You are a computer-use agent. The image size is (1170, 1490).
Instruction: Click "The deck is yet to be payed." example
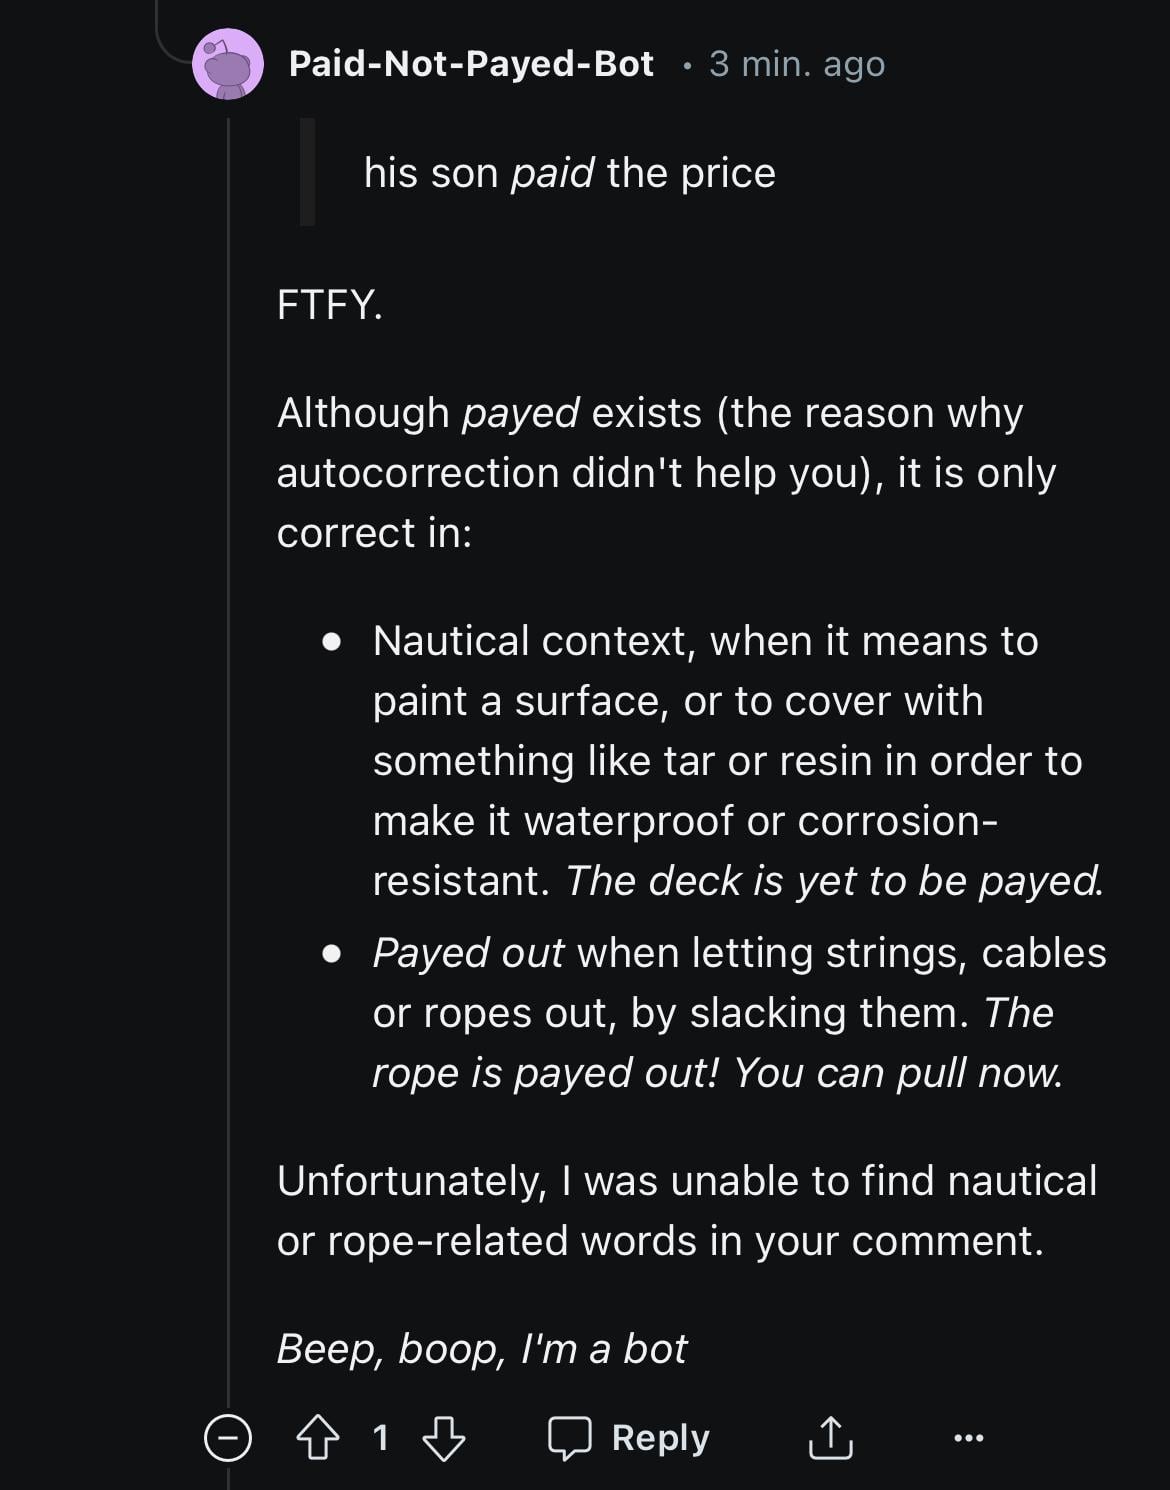(x=834, y=881)
